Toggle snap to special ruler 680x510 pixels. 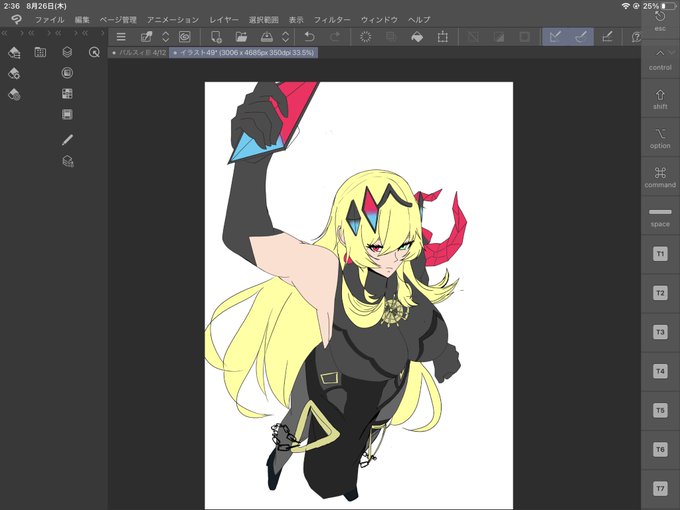[581, 37]
